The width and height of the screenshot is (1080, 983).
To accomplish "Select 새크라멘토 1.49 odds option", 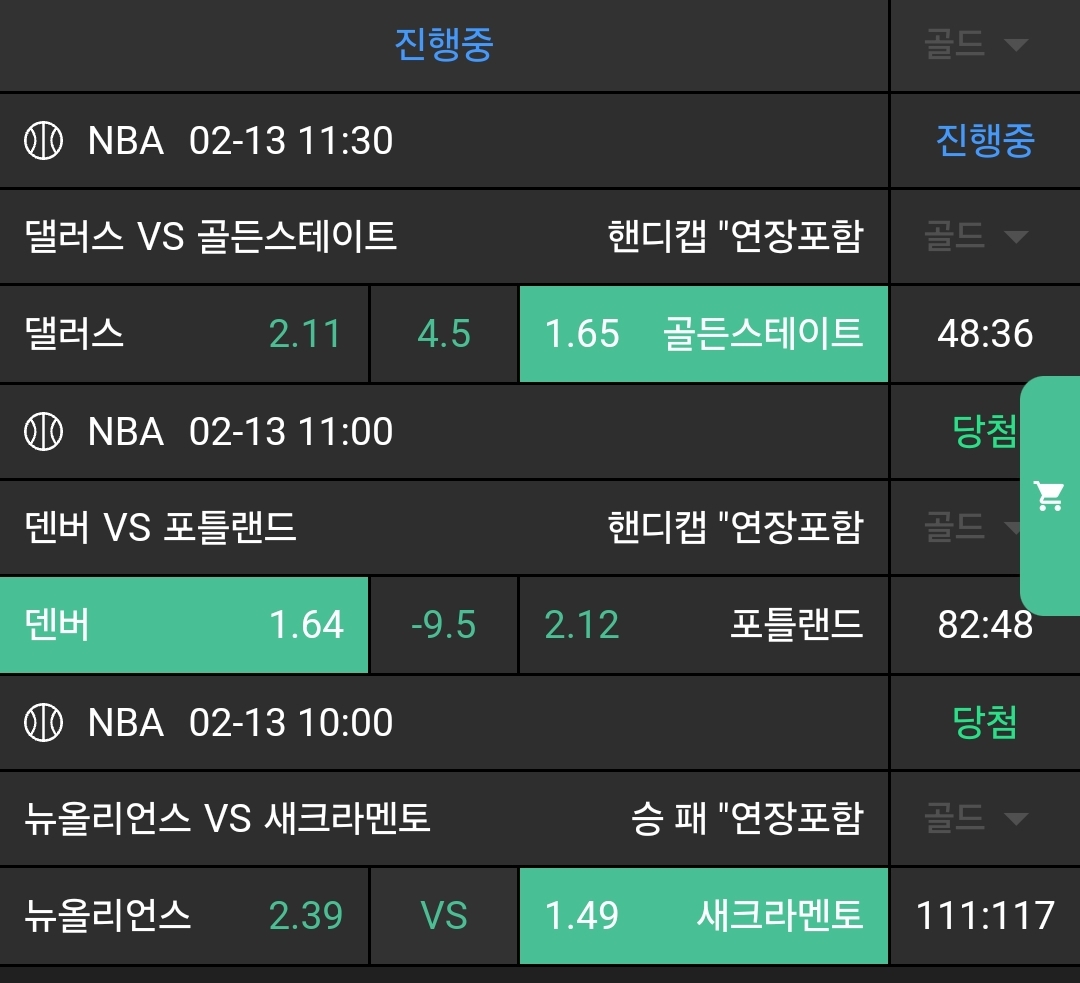I will [703, 915].
